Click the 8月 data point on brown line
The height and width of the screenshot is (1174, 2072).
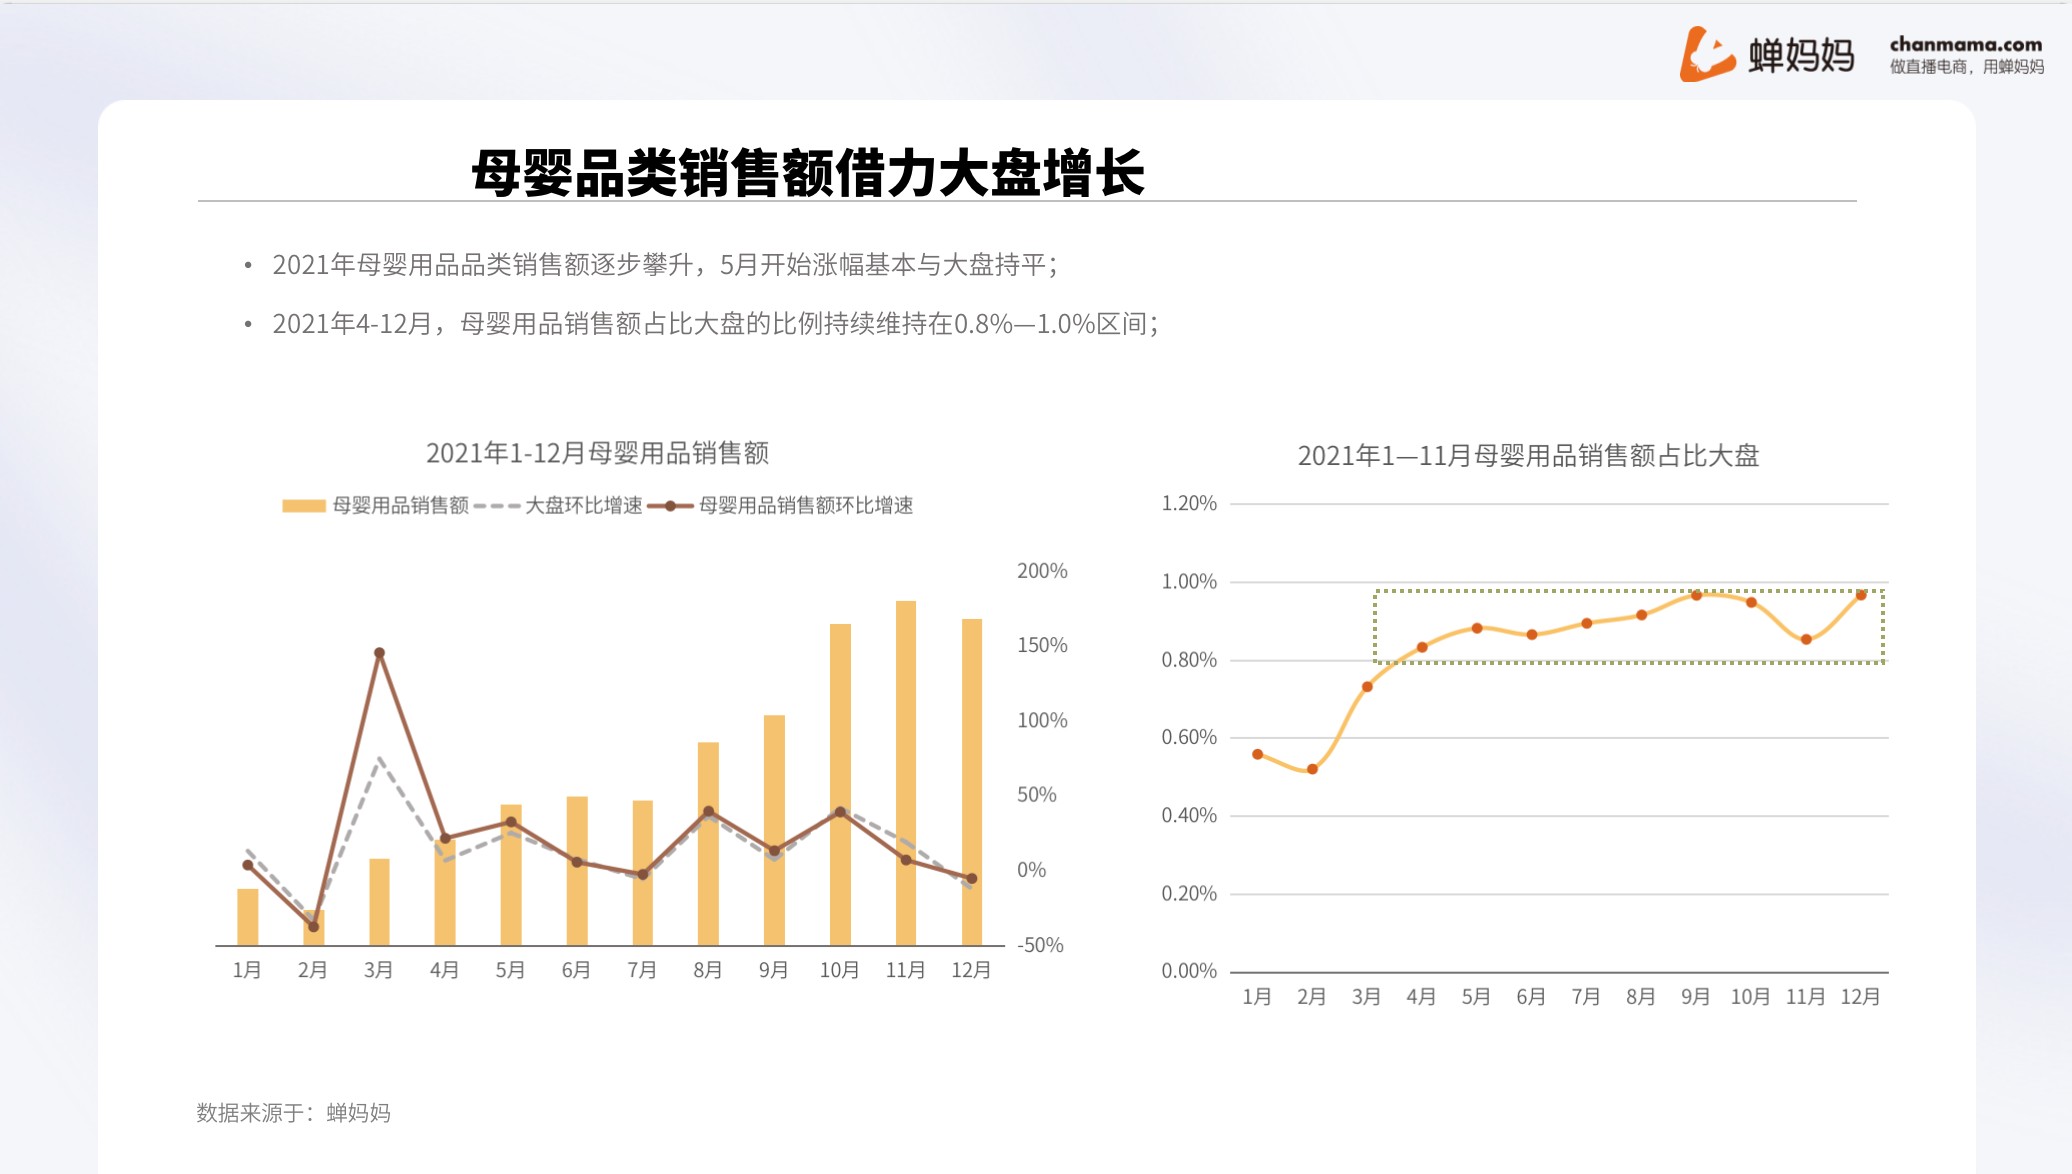pos(709,812)
